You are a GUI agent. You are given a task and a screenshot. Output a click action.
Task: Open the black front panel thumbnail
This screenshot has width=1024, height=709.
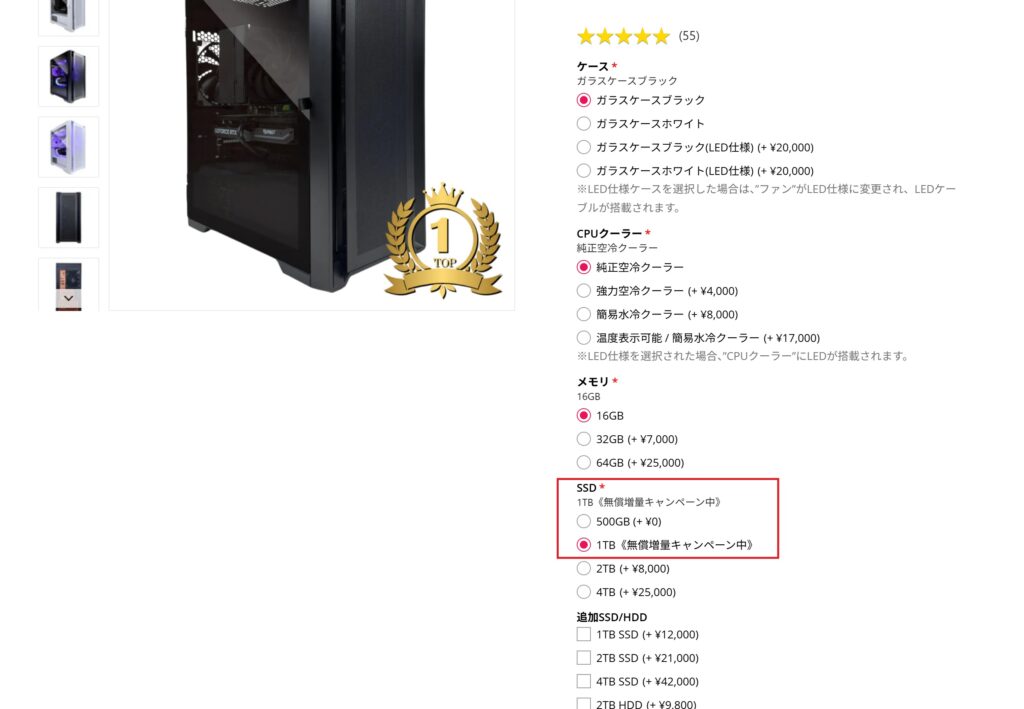click(x=69, y=217)
